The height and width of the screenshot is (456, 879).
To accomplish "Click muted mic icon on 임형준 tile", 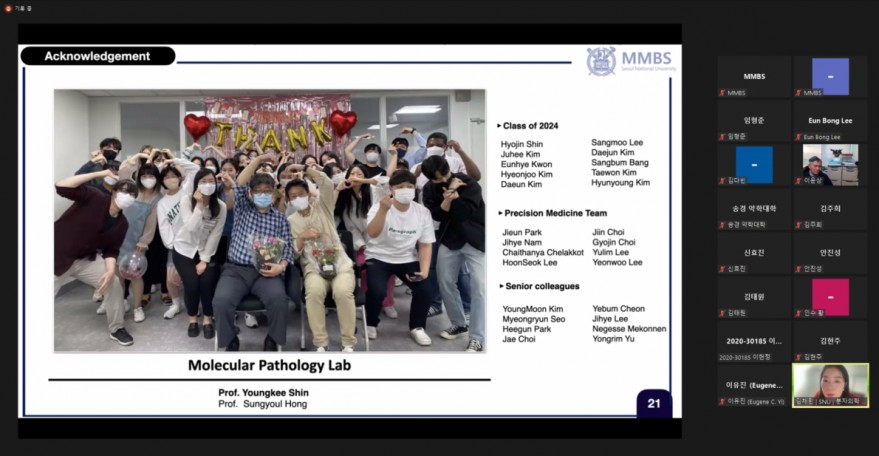I will (722, 137).
